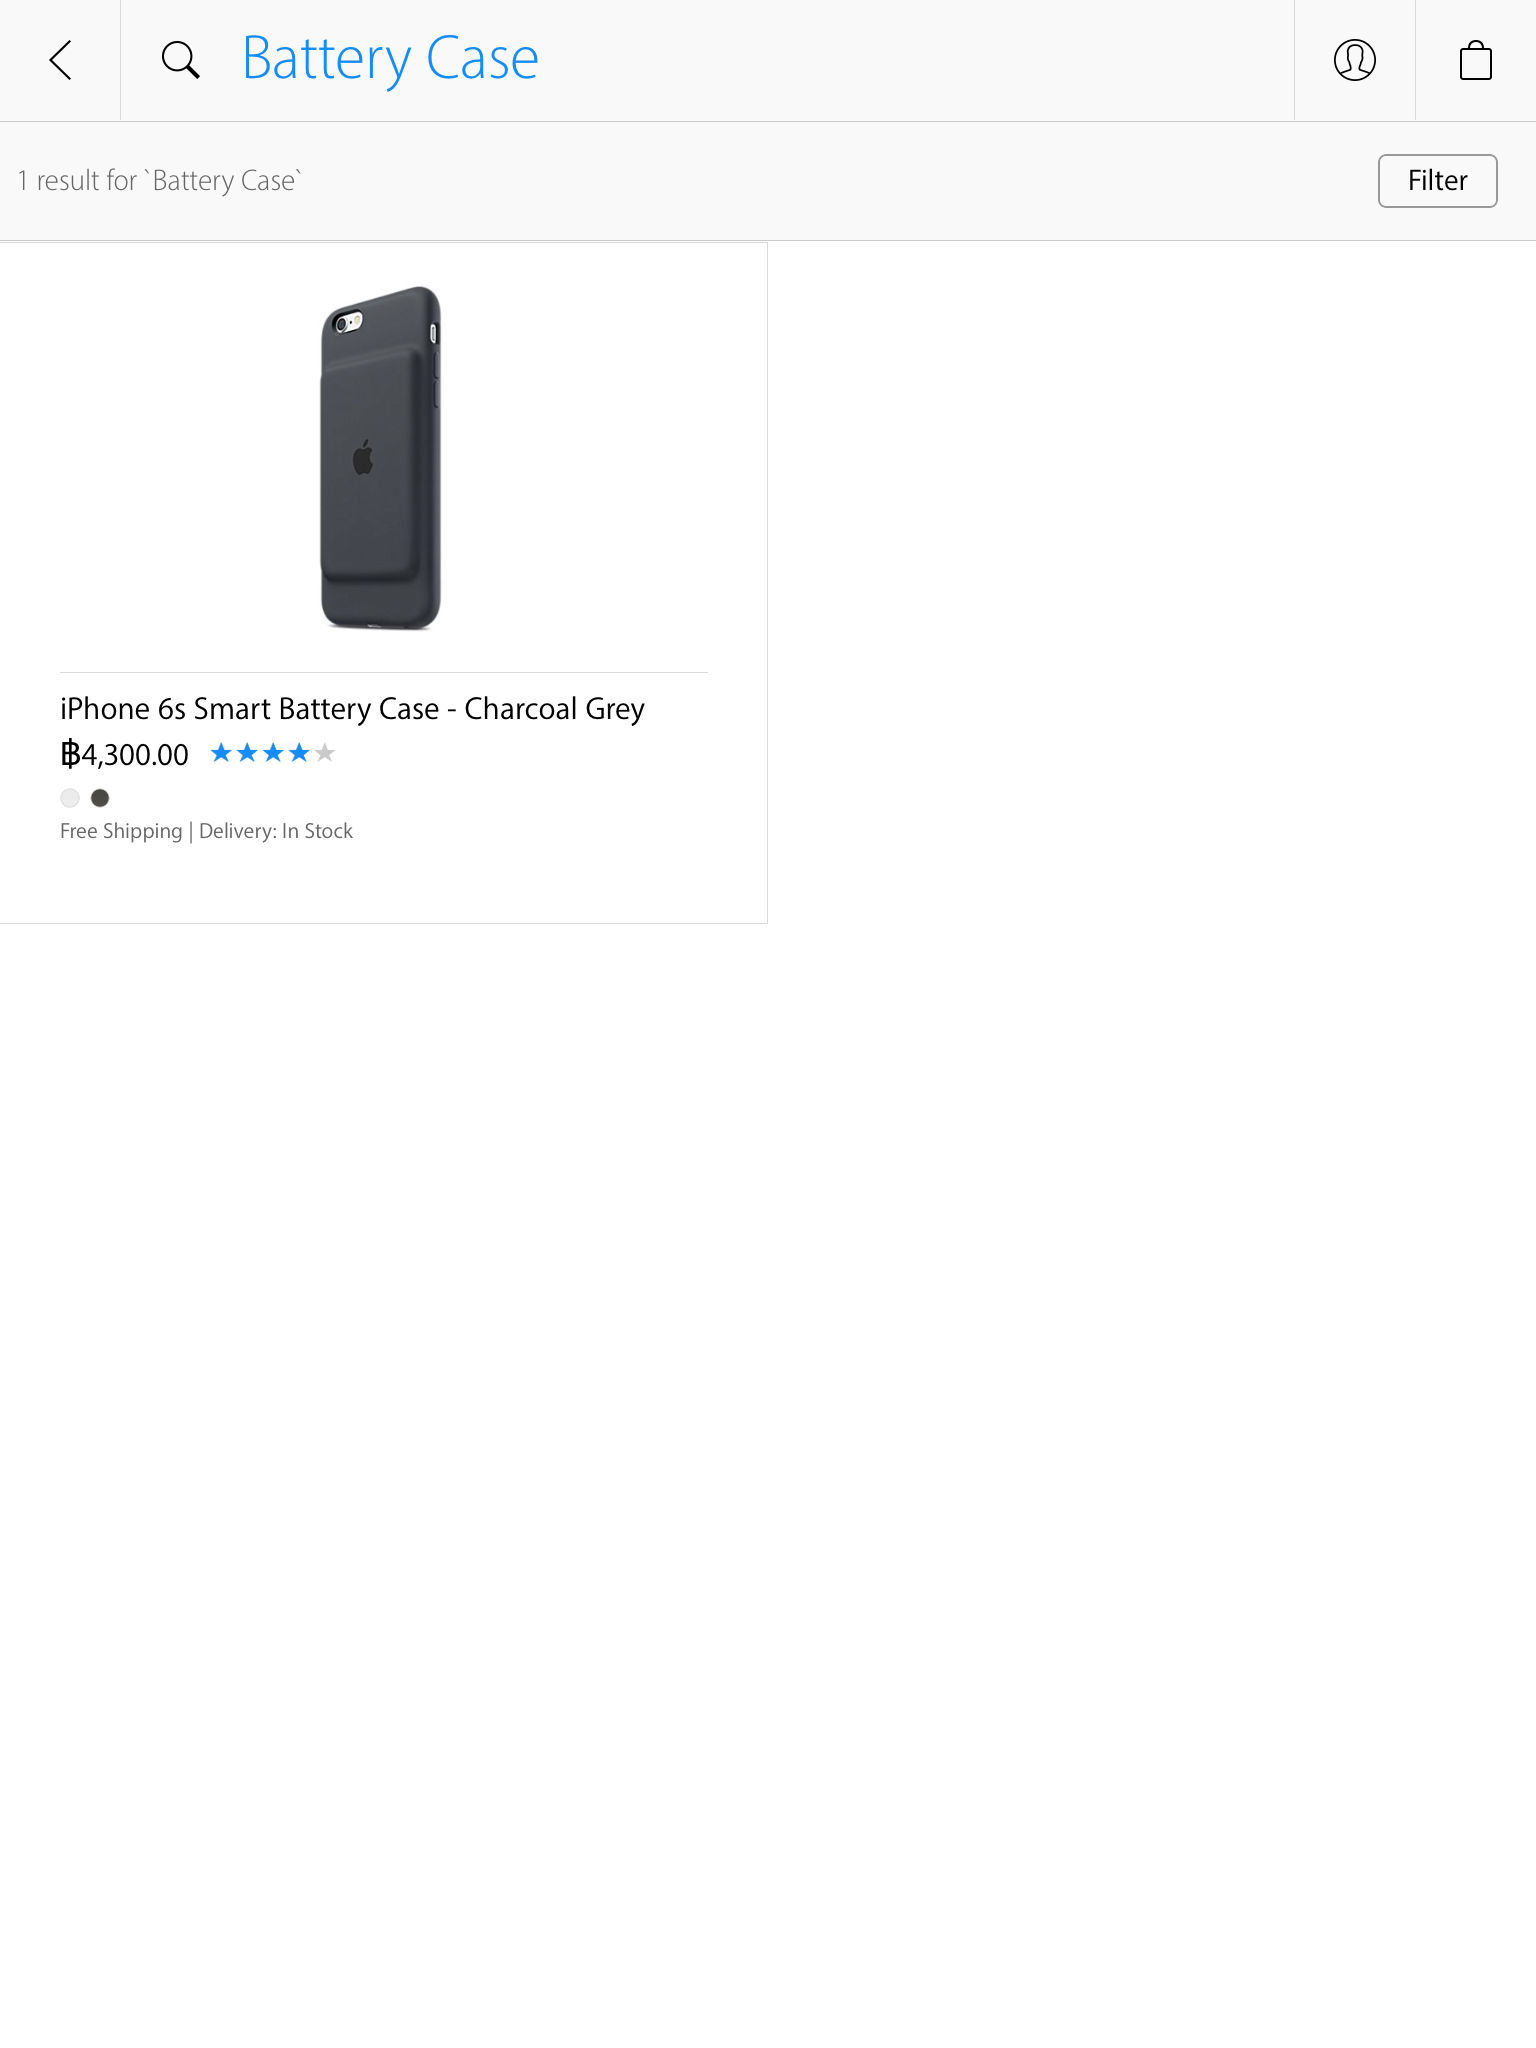Open the account profile icon

[x=1355, y=60]
